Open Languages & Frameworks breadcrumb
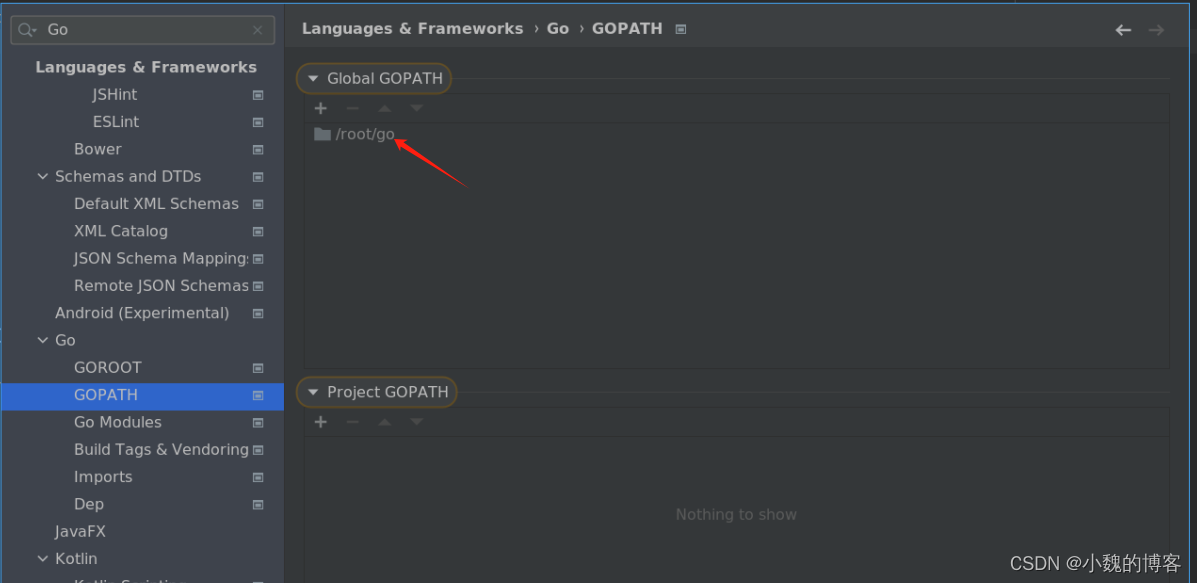 (412, 28)
